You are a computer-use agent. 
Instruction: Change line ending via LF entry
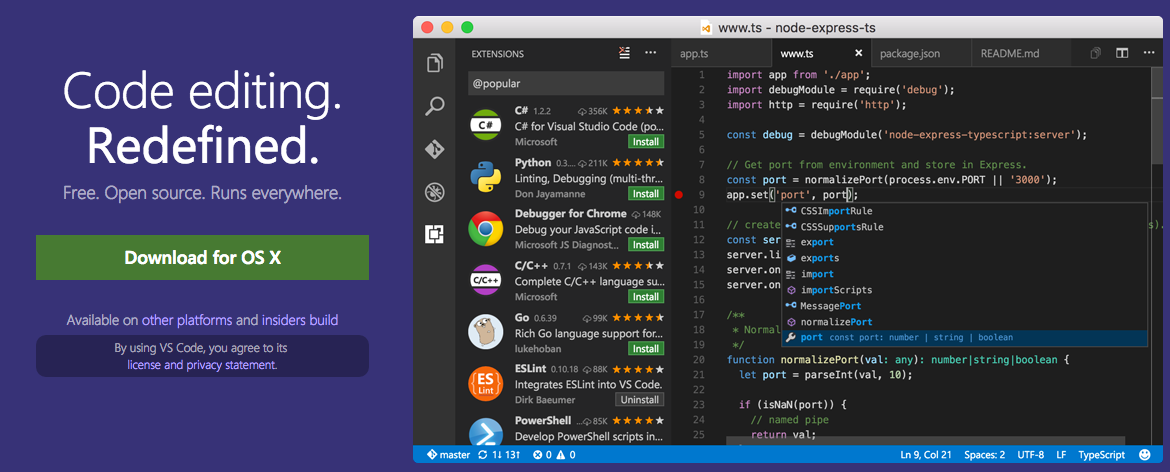click(x=1062, y=454)
